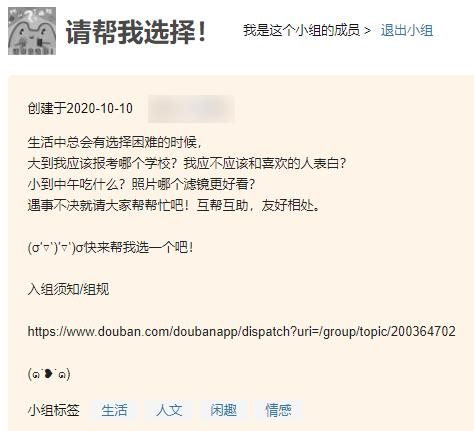
Task: Click the line about 中午吃什么
Action: pos(141,184)
